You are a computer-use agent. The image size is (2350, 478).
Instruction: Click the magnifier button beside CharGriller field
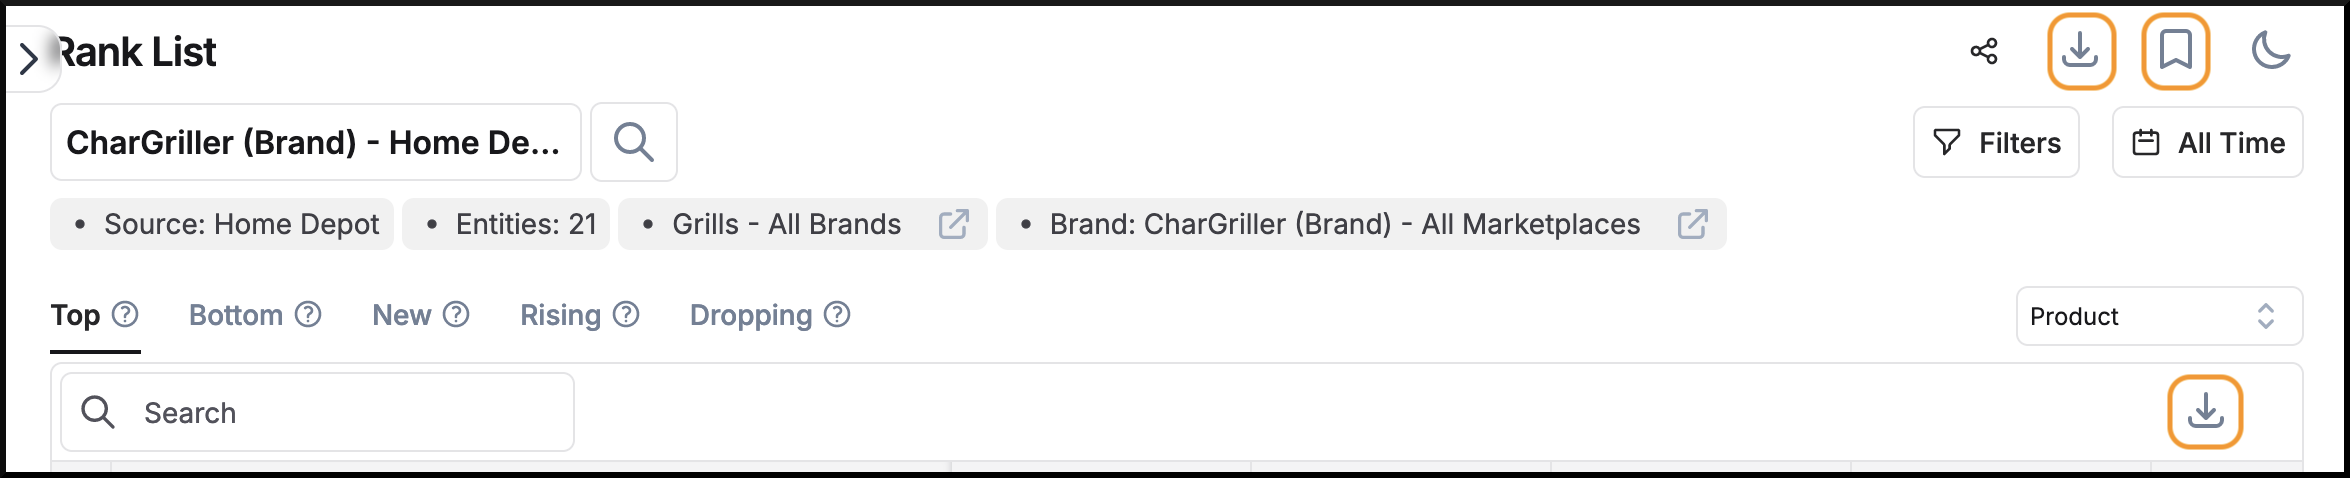click(x=634, y=142)
